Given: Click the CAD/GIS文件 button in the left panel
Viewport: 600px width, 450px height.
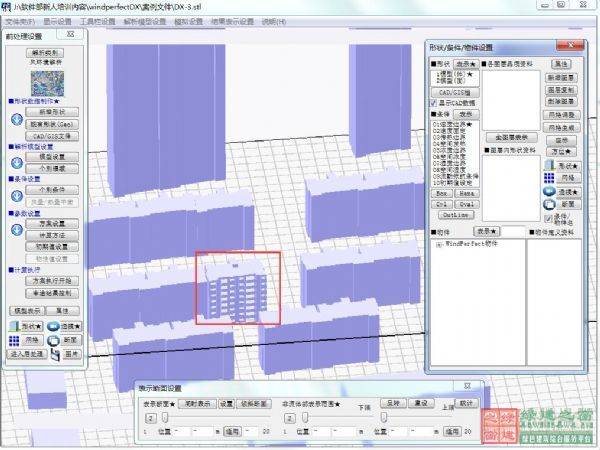Looking at the screenshot, I should (50, 136).
